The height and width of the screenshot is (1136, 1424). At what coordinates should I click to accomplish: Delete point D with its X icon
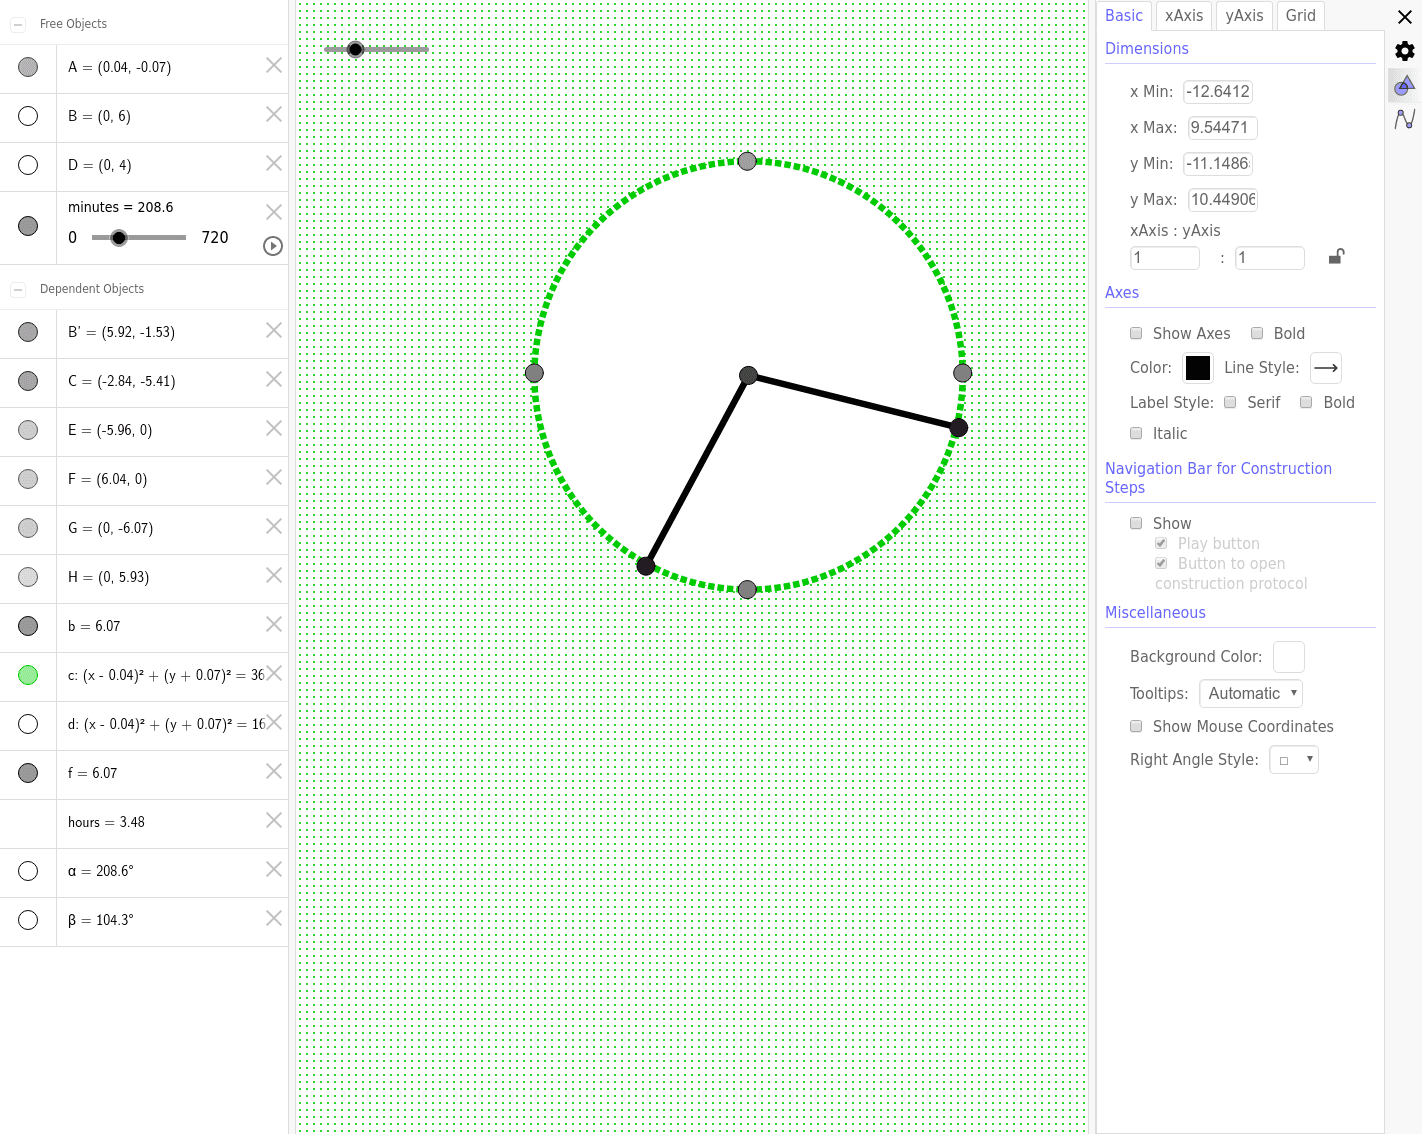(x=273, y=163)
